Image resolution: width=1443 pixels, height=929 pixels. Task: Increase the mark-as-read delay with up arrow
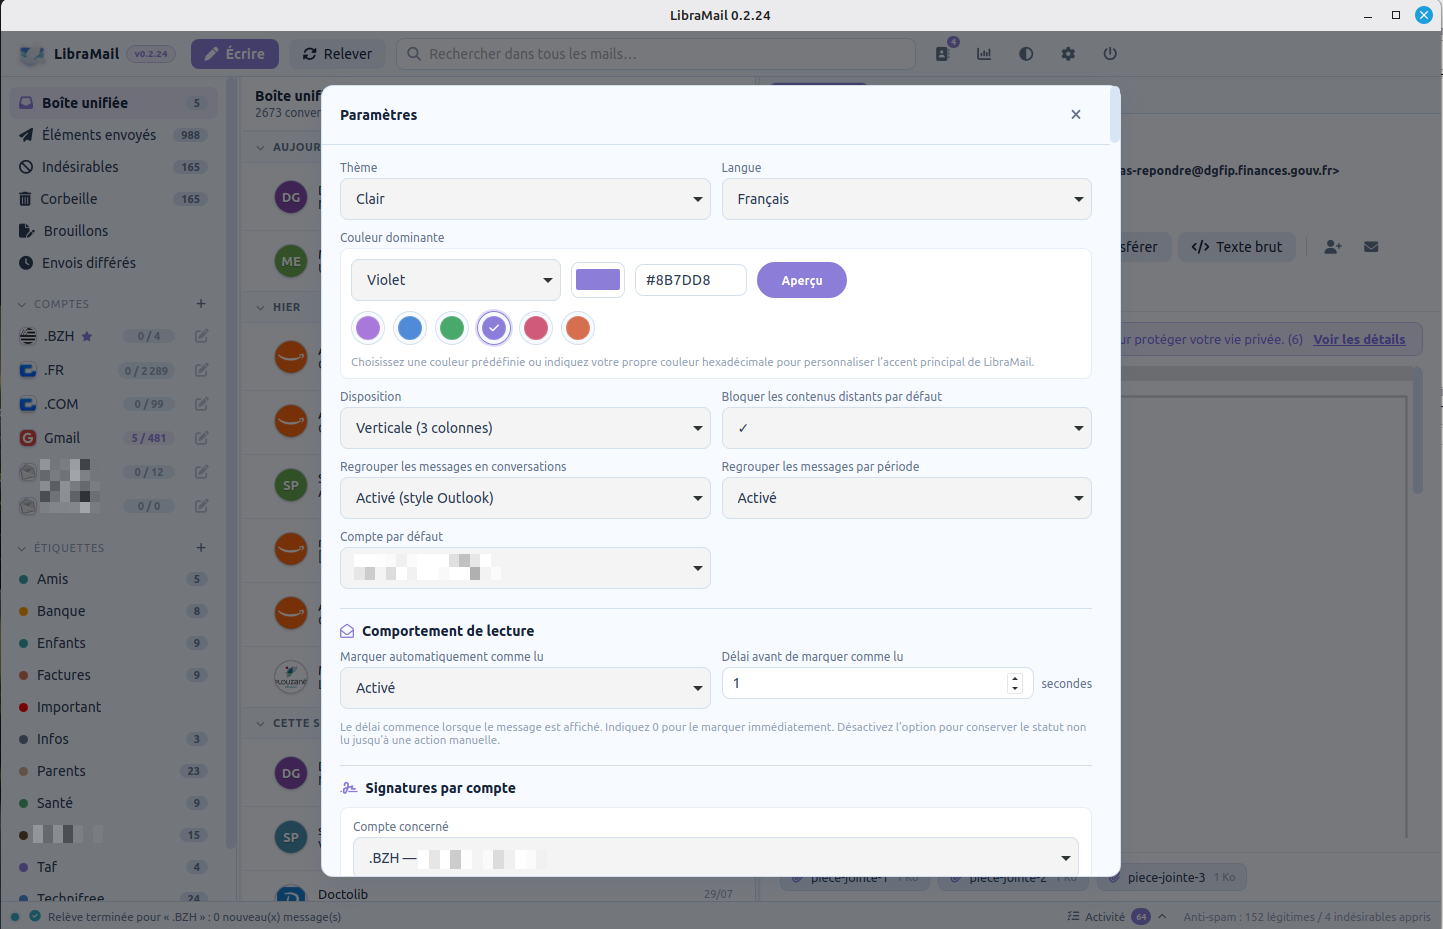[x=1015, y=678]
